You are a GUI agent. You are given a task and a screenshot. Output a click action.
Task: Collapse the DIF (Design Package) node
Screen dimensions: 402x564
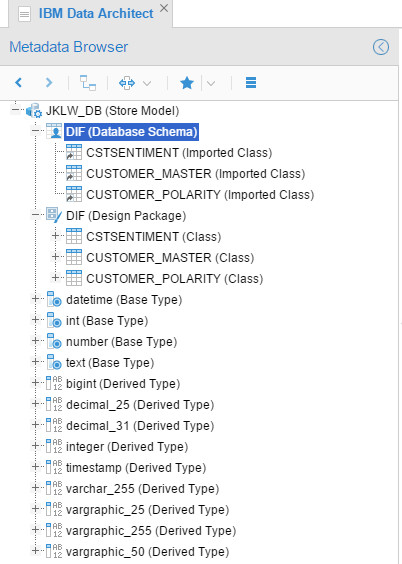(x=35, y=215)
